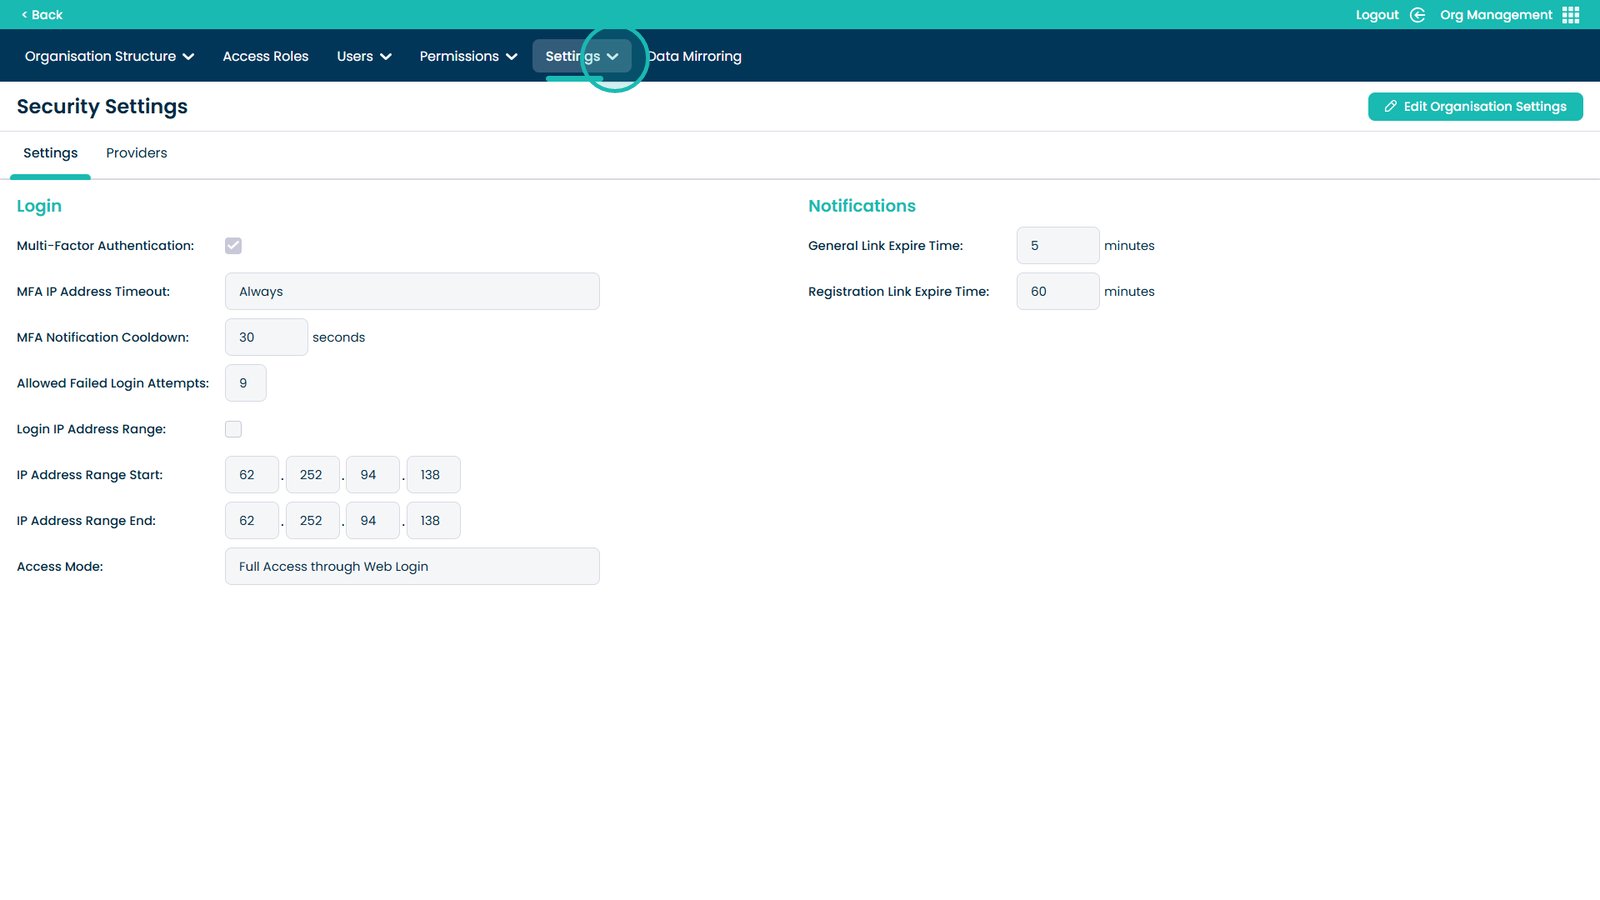This screenshot has width=1600, height=900.
Task: Click the pencil icon on Edit Organisation Settings
Action: coord(1390,106)
